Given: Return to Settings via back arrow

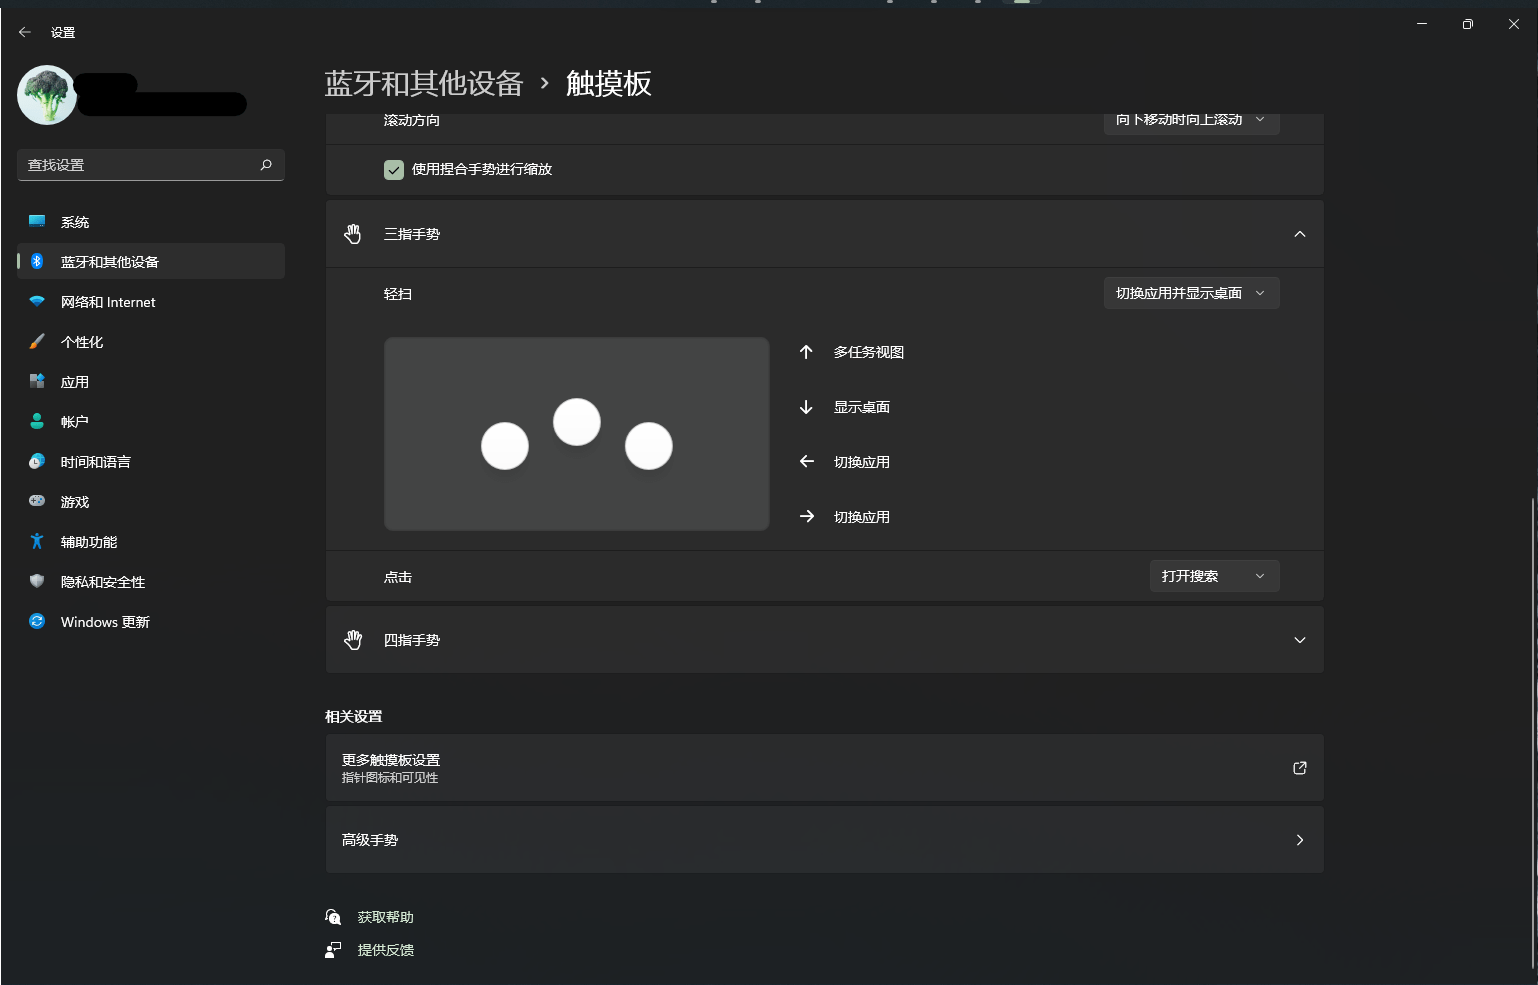Looking at the screenshot, I should click(x=24, y=31).
